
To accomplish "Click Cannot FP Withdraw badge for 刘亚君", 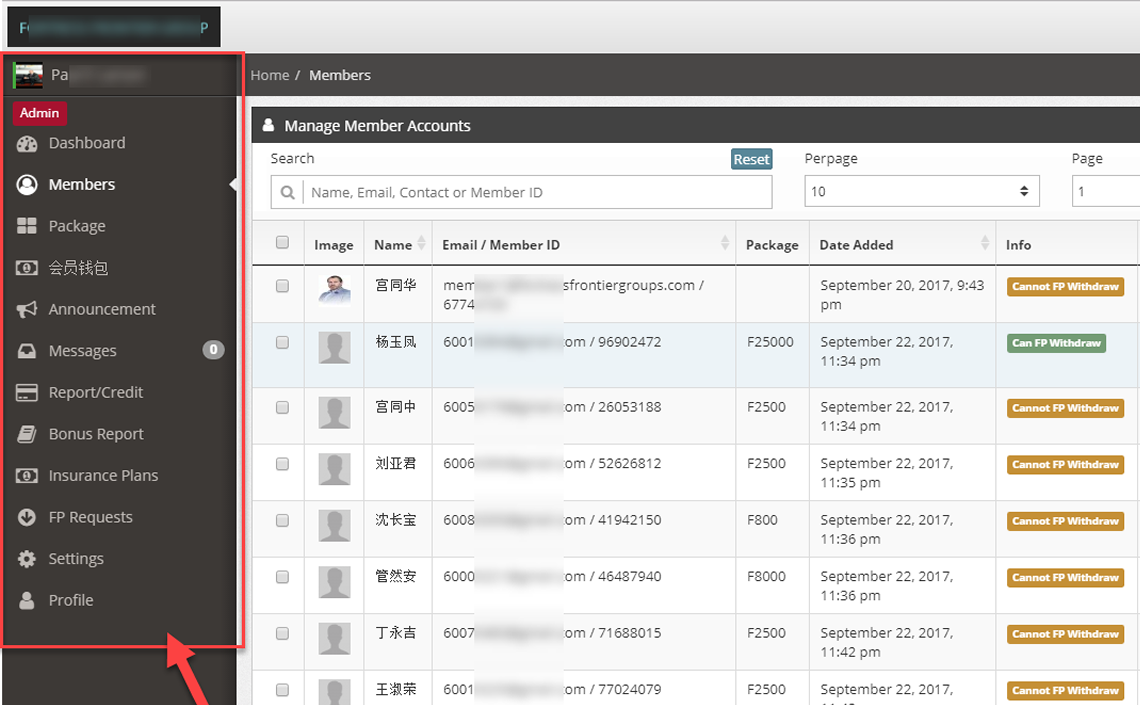I will tap(1065, 464).
